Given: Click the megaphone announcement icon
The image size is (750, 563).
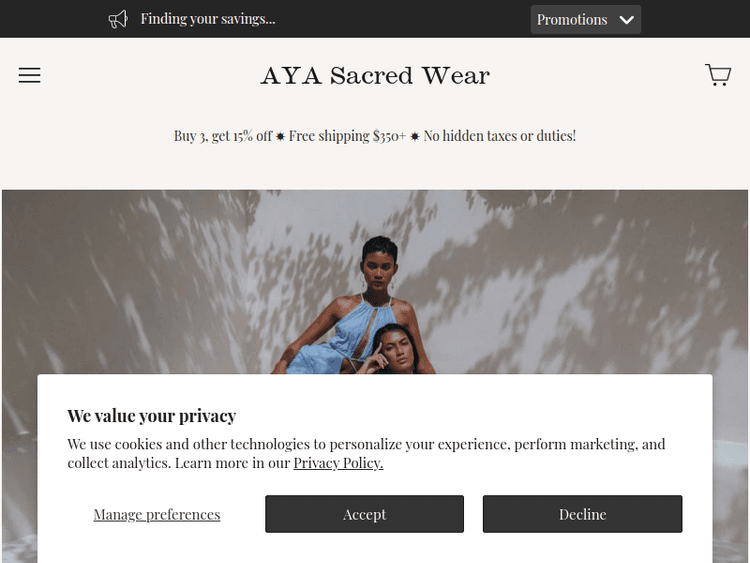Looking at the screenshot, I should (x=118, y=19).
